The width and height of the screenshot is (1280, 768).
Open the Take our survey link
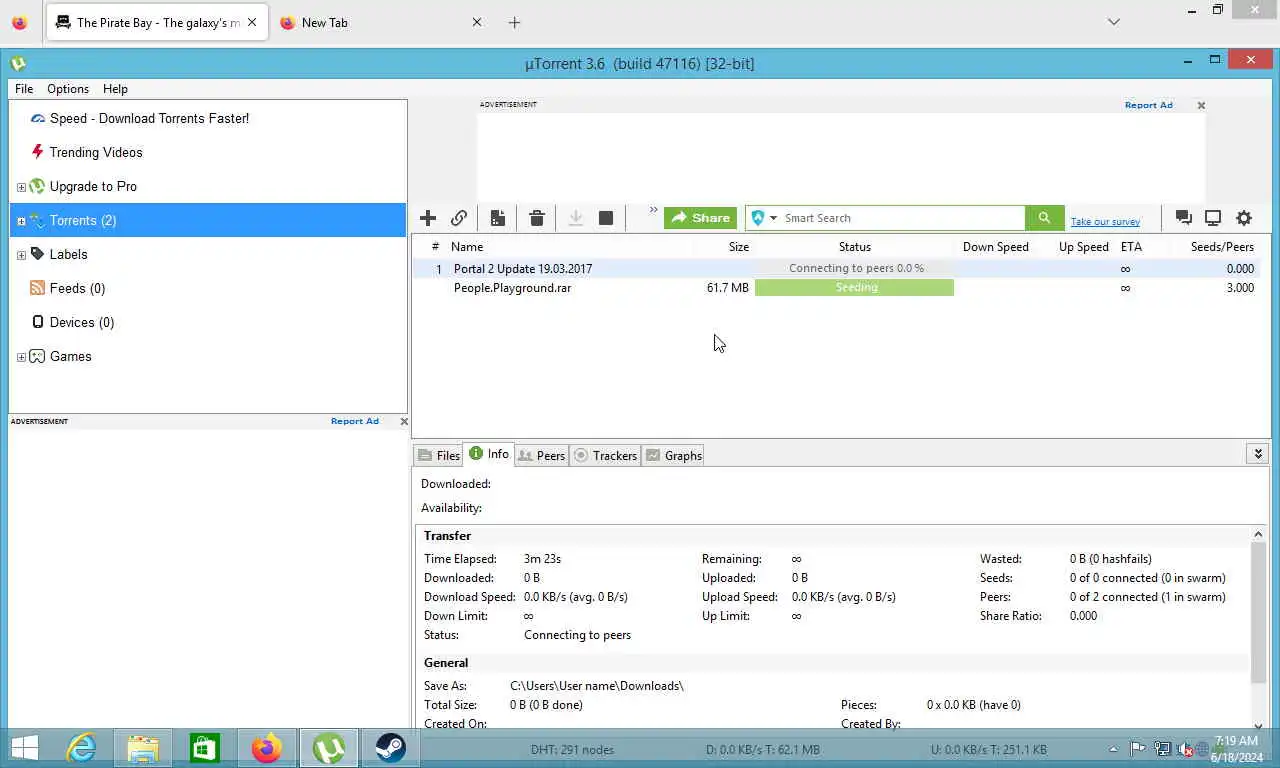coord(1105,222)
